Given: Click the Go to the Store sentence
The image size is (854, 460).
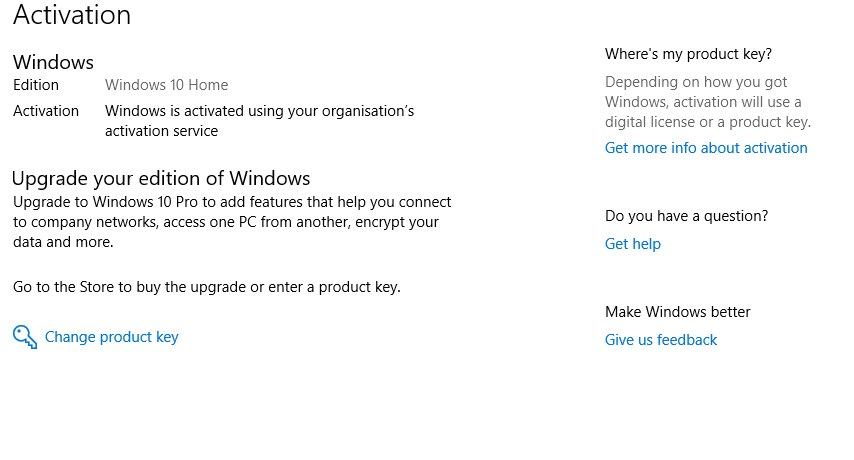Looking at the screenshot, I should pos(206,287).
